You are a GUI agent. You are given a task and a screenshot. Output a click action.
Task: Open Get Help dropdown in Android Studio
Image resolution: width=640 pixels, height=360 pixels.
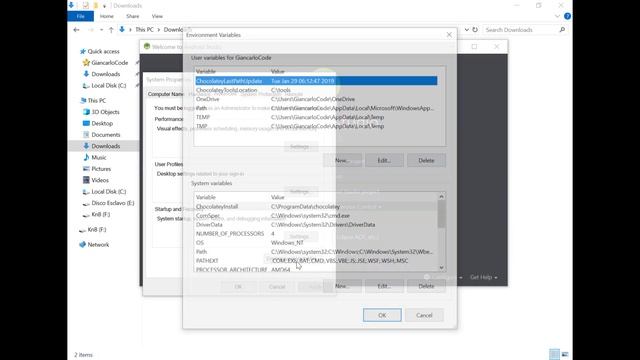[484, 277]
